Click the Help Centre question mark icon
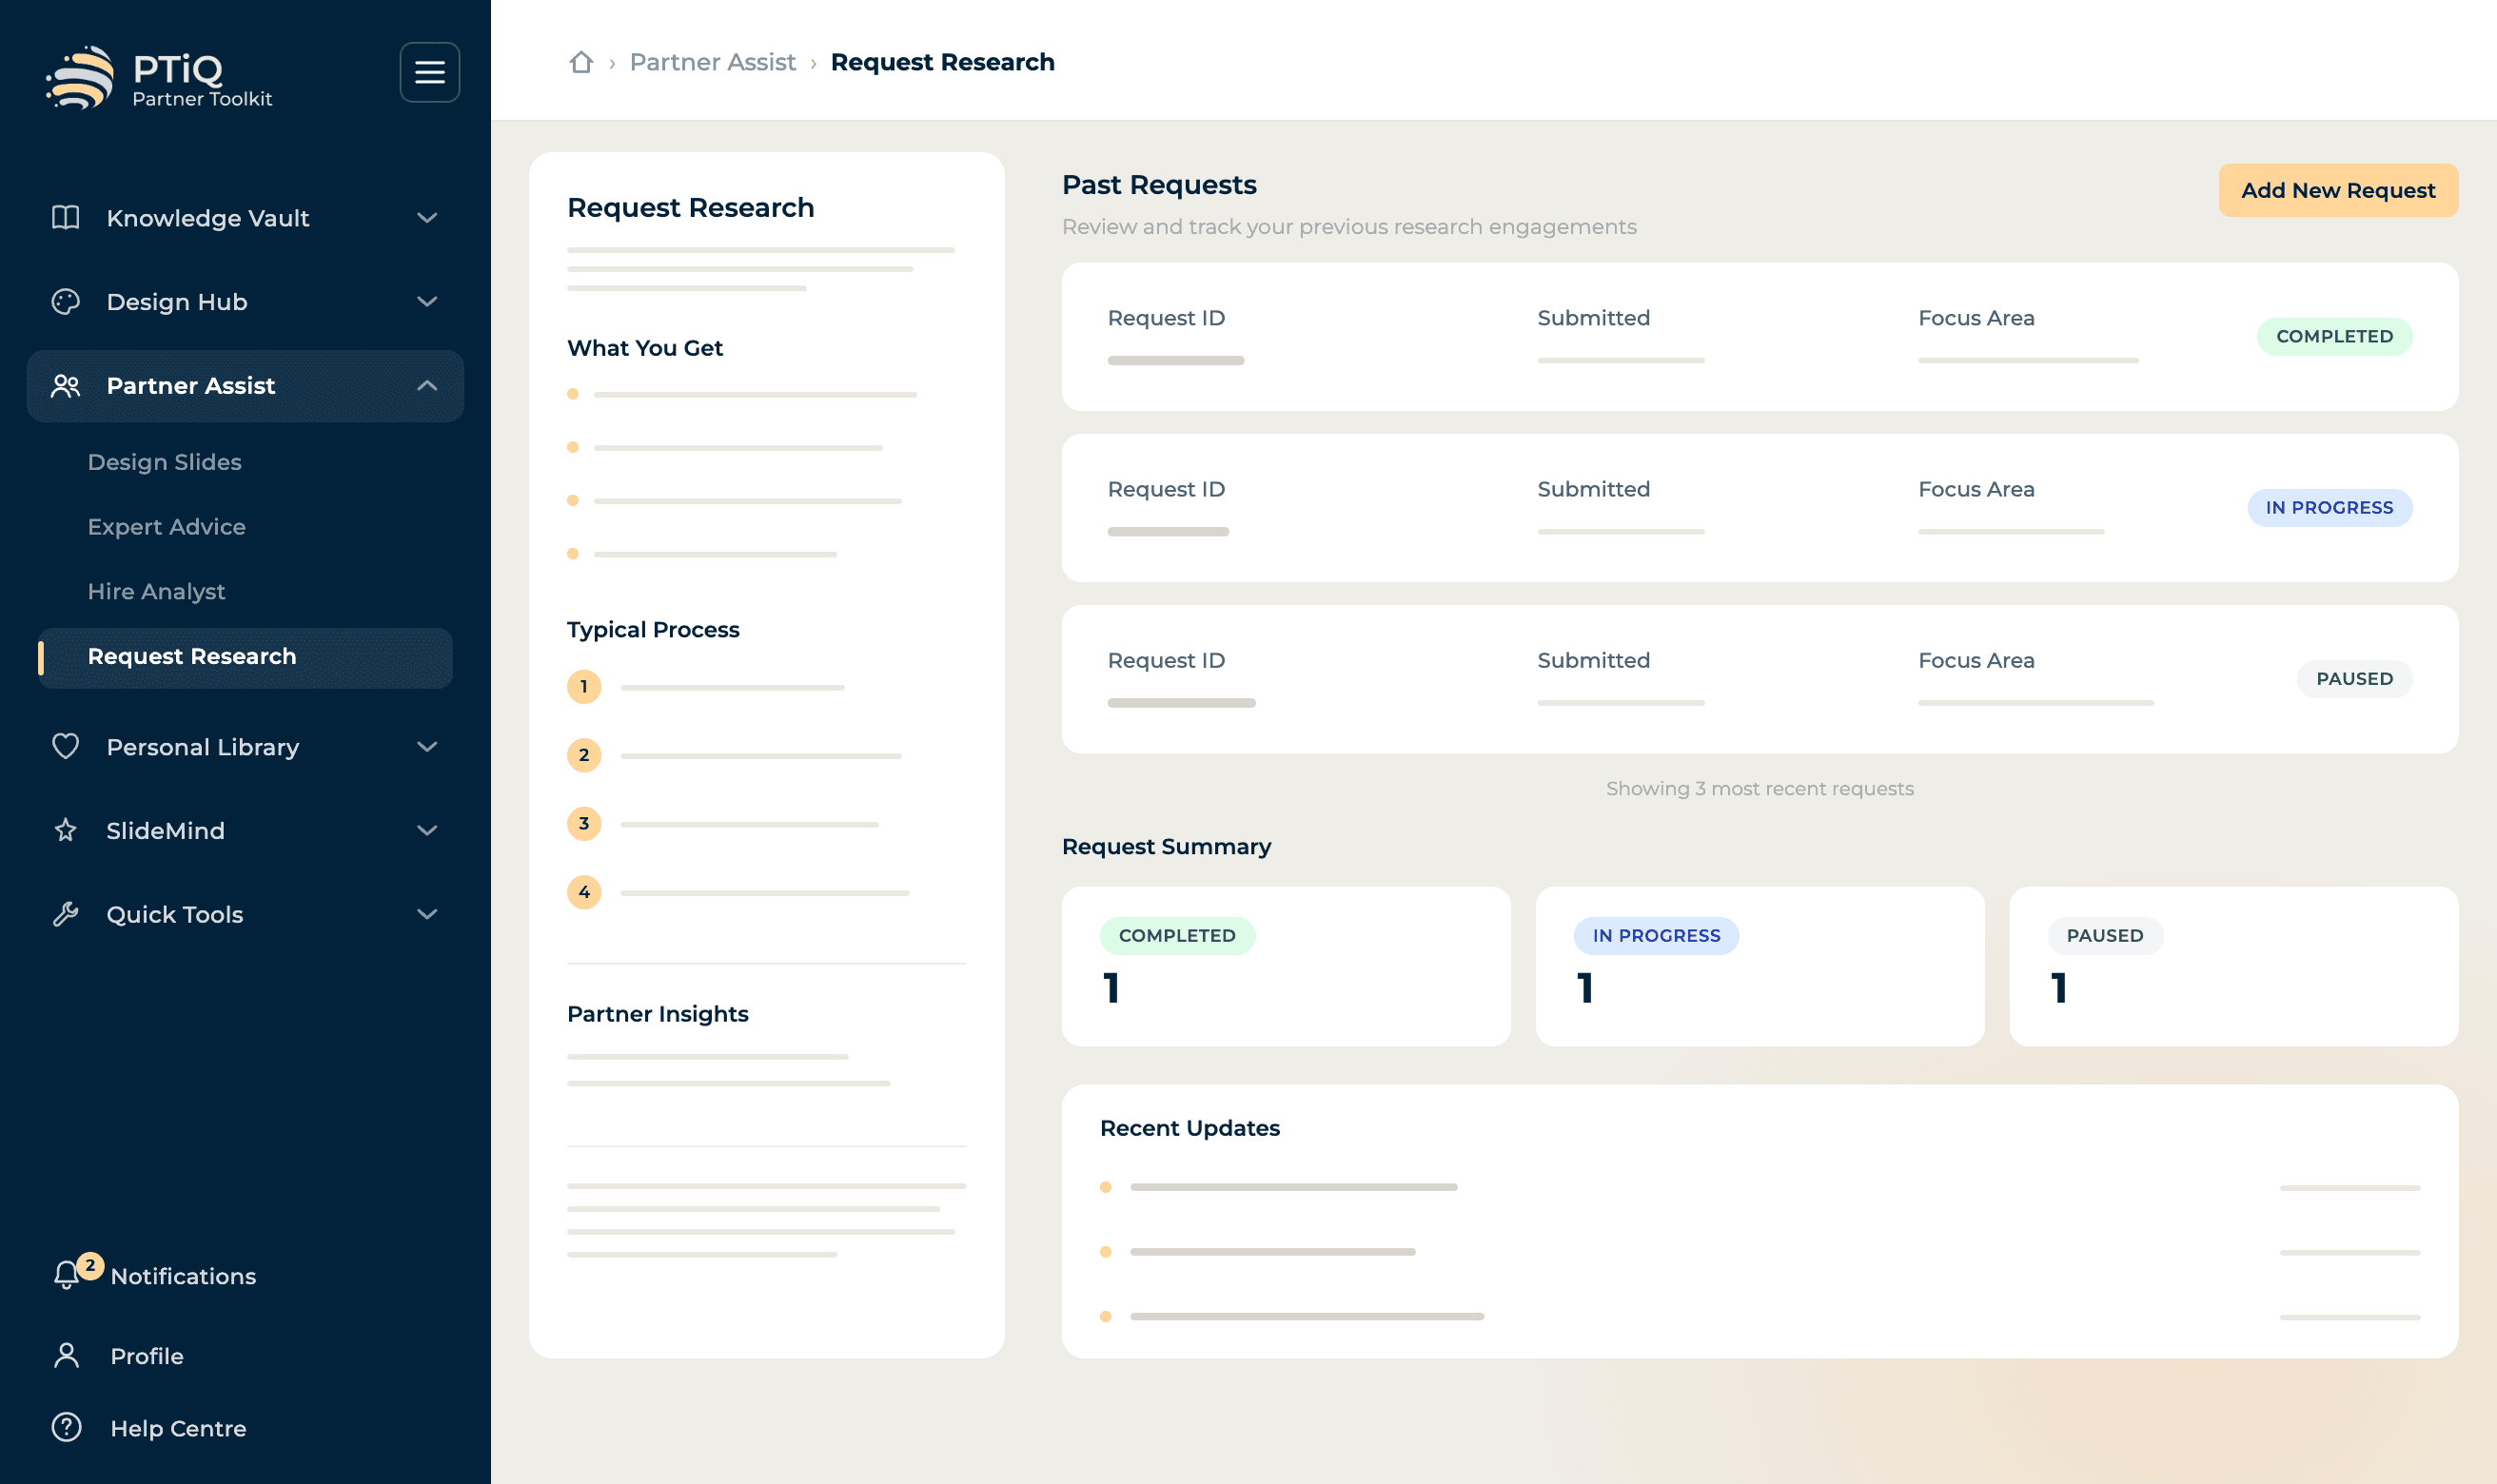This screenshot has height=1484, width=2497. point(66,1427)
